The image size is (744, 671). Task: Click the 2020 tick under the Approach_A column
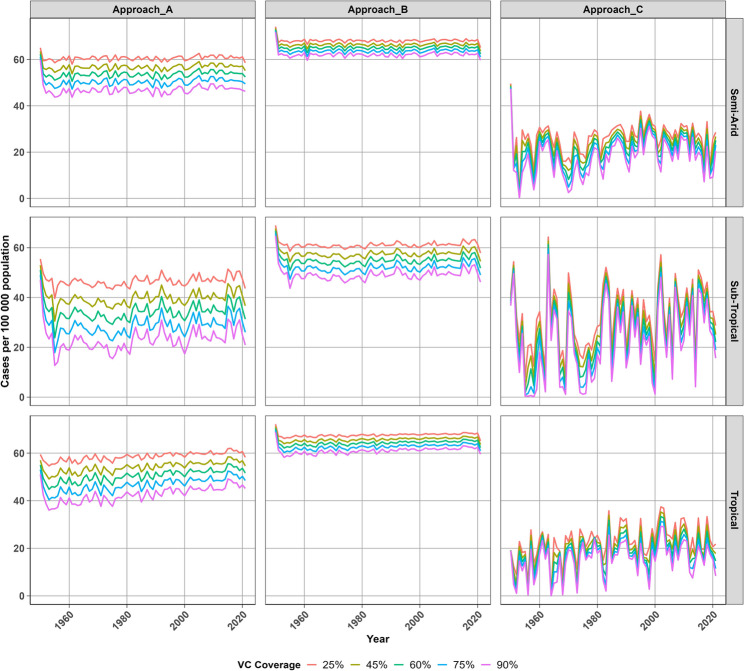(x=237, y=620)
